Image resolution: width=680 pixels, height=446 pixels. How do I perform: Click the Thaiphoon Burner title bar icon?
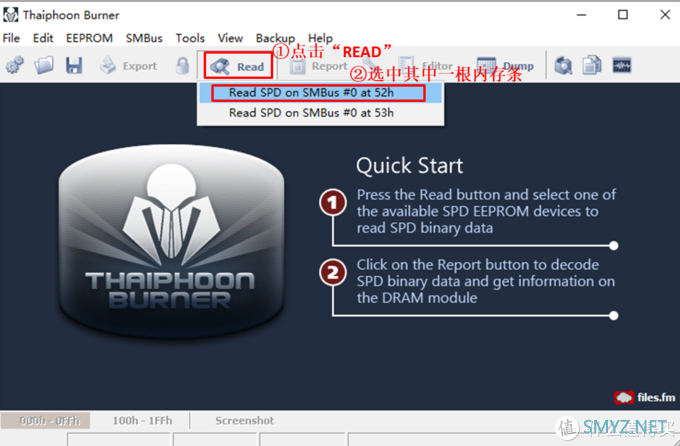pos(11,15)
